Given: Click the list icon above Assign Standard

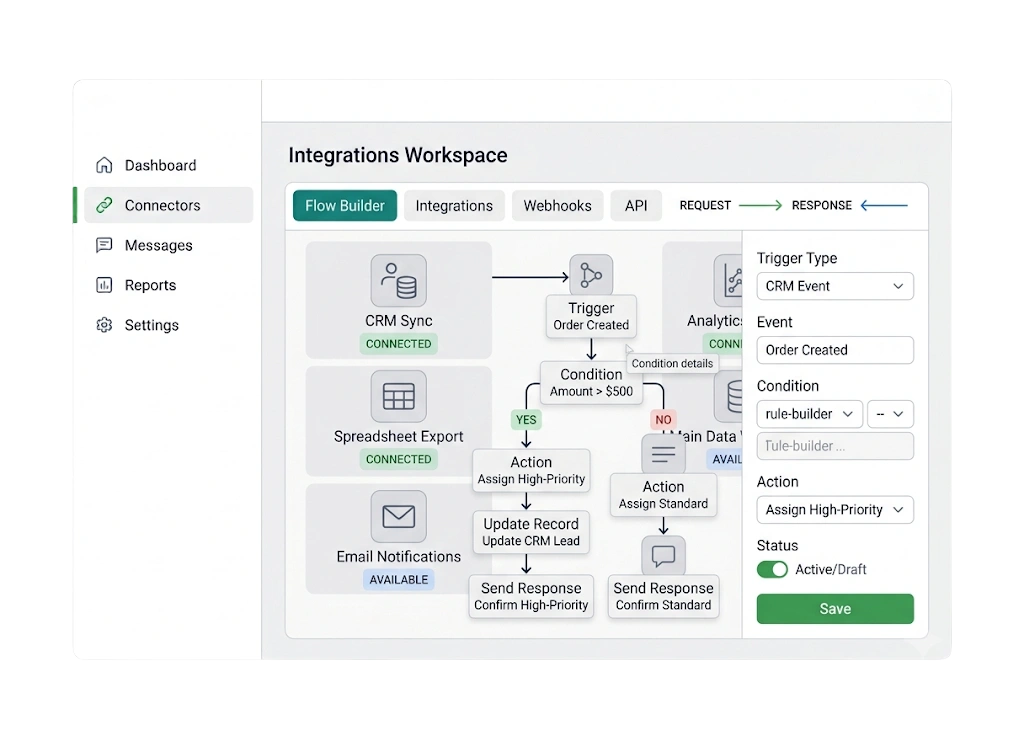Looking at the screenshot, I should [664, 454].
